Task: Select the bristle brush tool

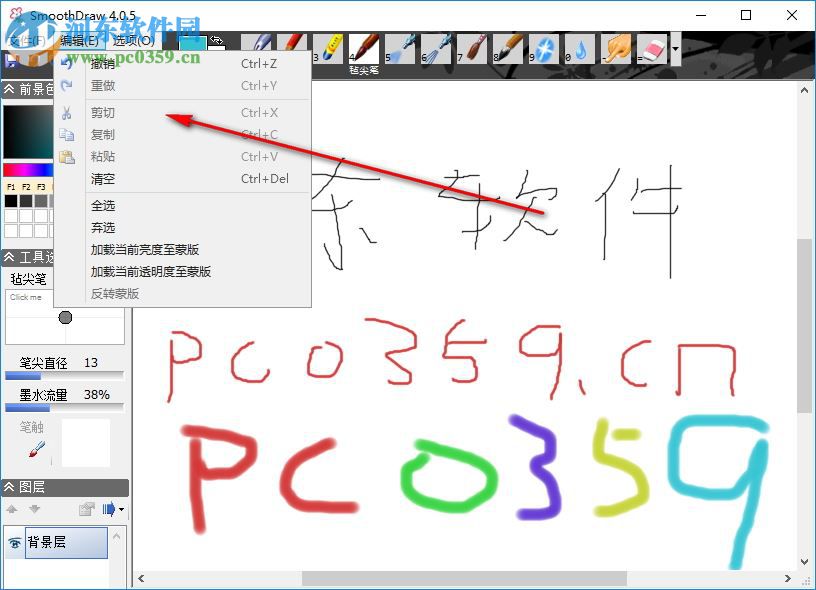Action: (472, 47)
